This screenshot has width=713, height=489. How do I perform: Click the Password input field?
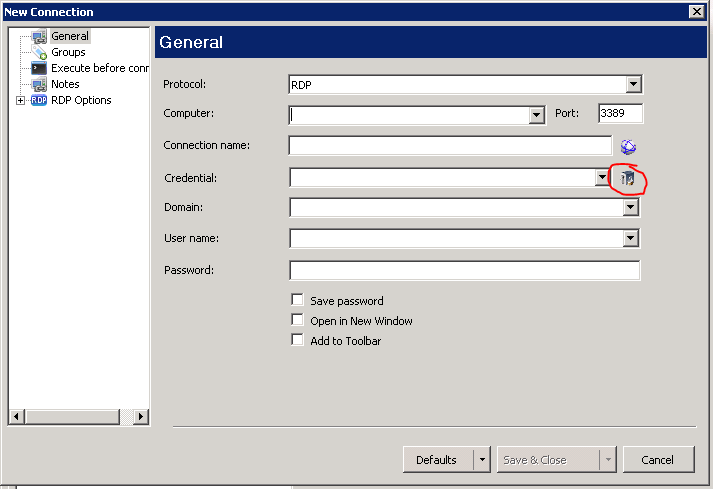pos(464,270)
